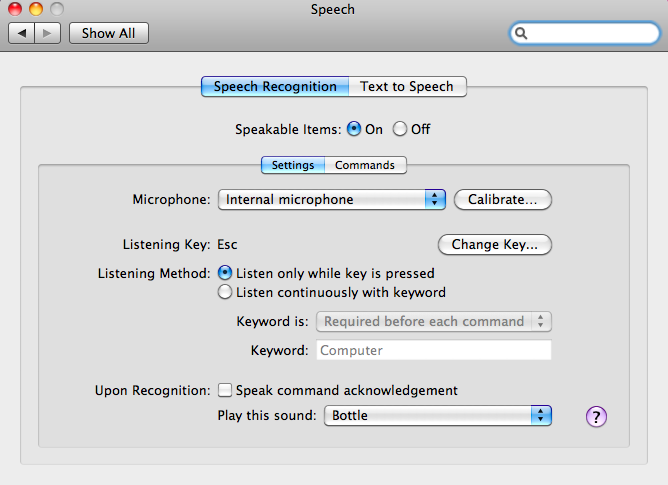Open the Commands tab
Viewport: 668px width, 485px height.
365,166
